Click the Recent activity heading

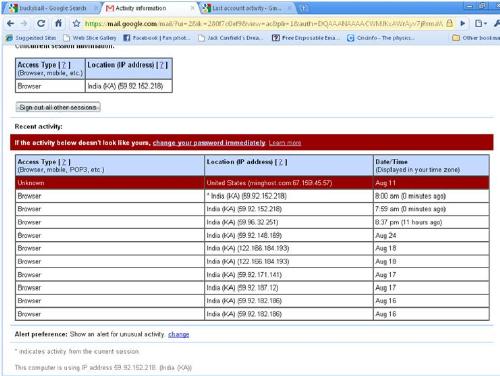[39, 127]
